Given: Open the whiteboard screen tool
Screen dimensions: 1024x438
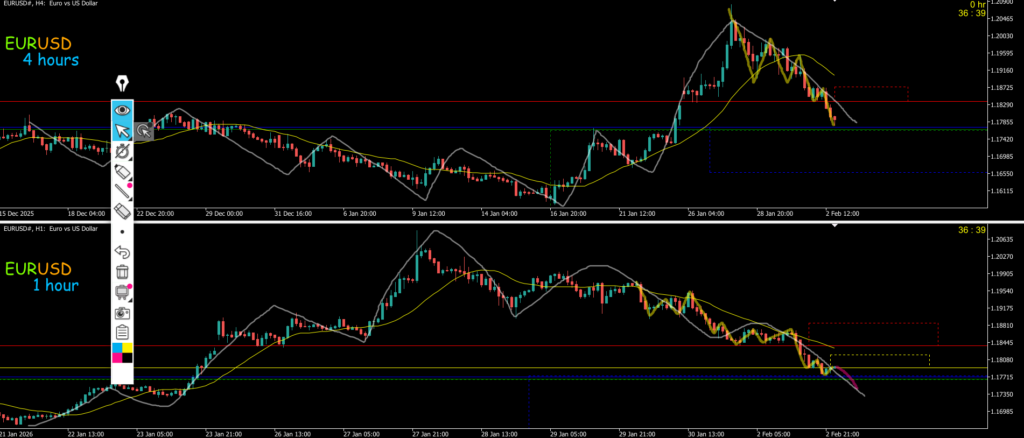Looking at the screenshot, I should tap(122, 292).
